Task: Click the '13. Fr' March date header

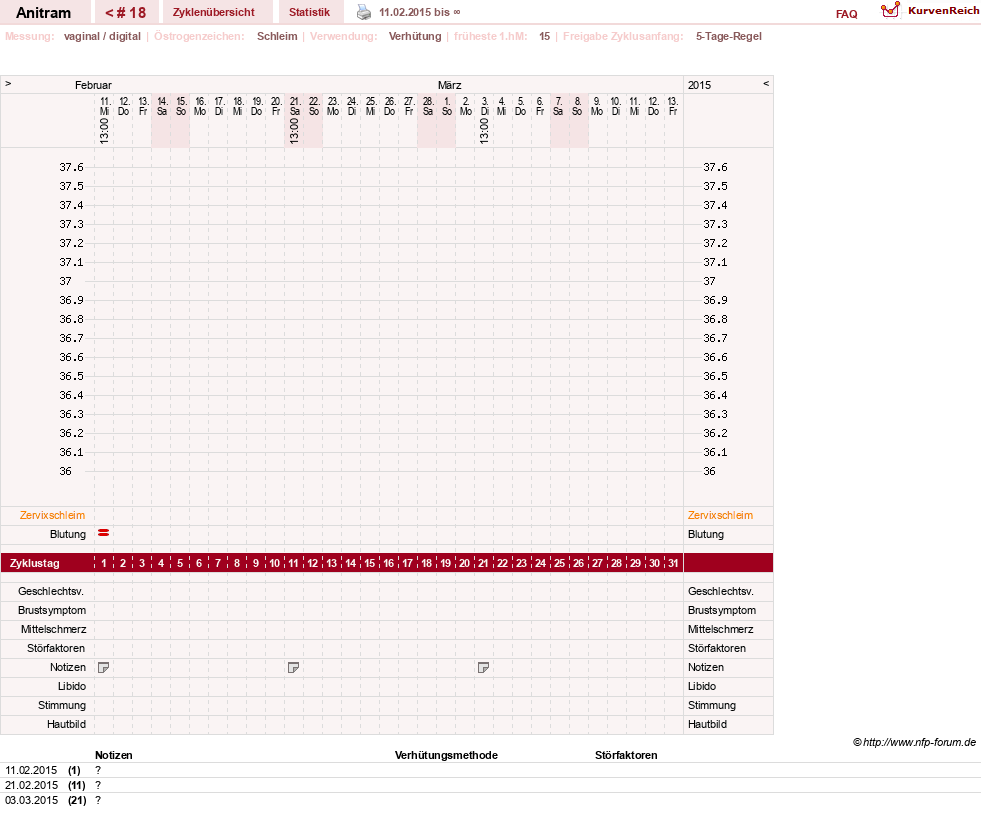Action: pos(673,106)
